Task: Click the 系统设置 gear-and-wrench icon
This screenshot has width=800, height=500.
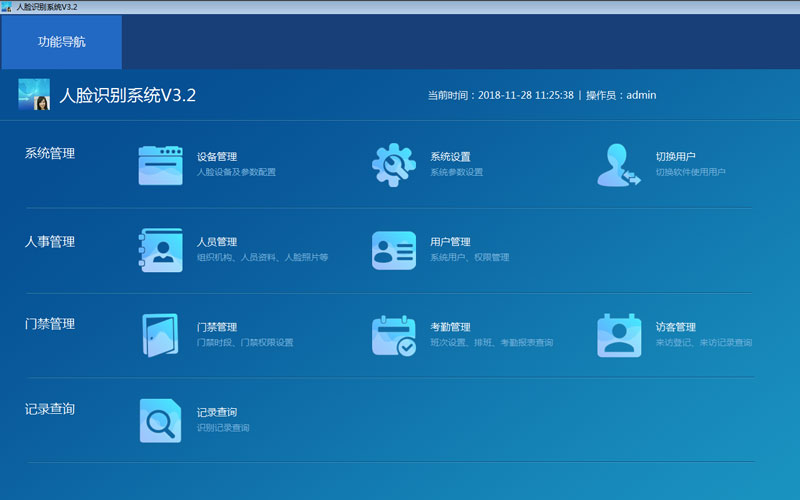Action: tap(393, 165)
